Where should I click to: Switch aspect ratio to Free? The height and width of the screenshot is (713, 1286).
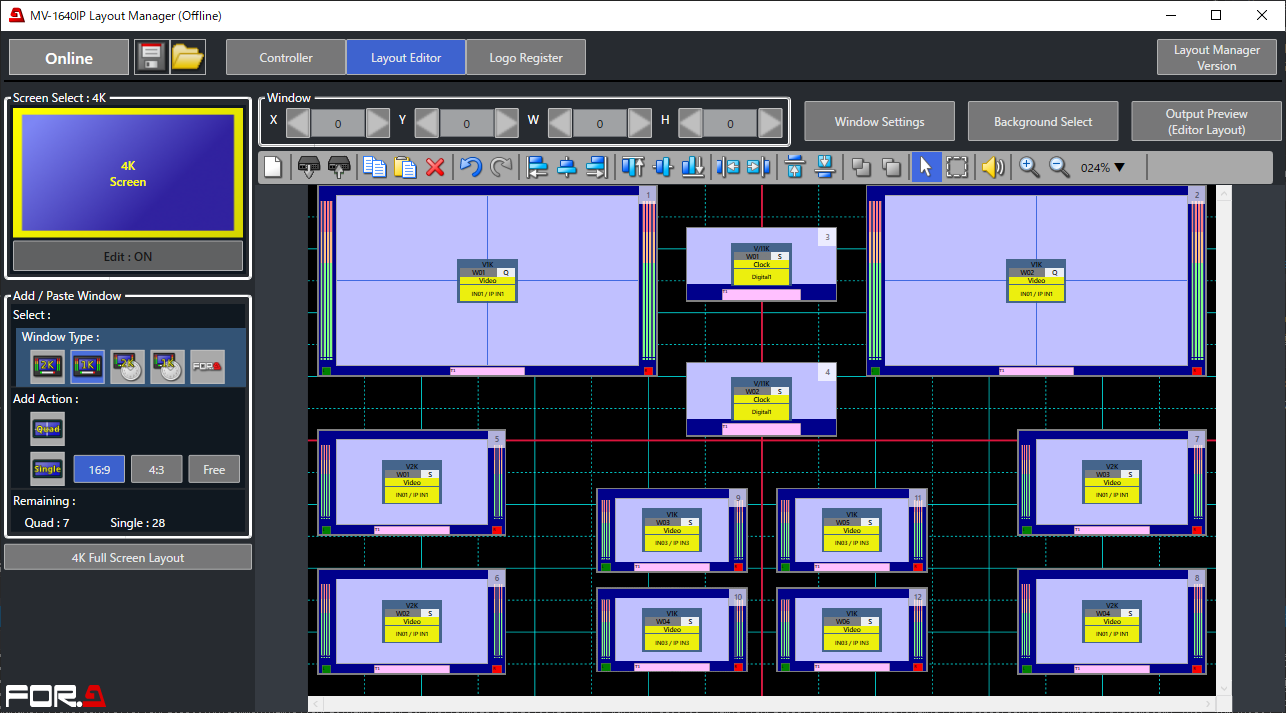tap(214, 470)
